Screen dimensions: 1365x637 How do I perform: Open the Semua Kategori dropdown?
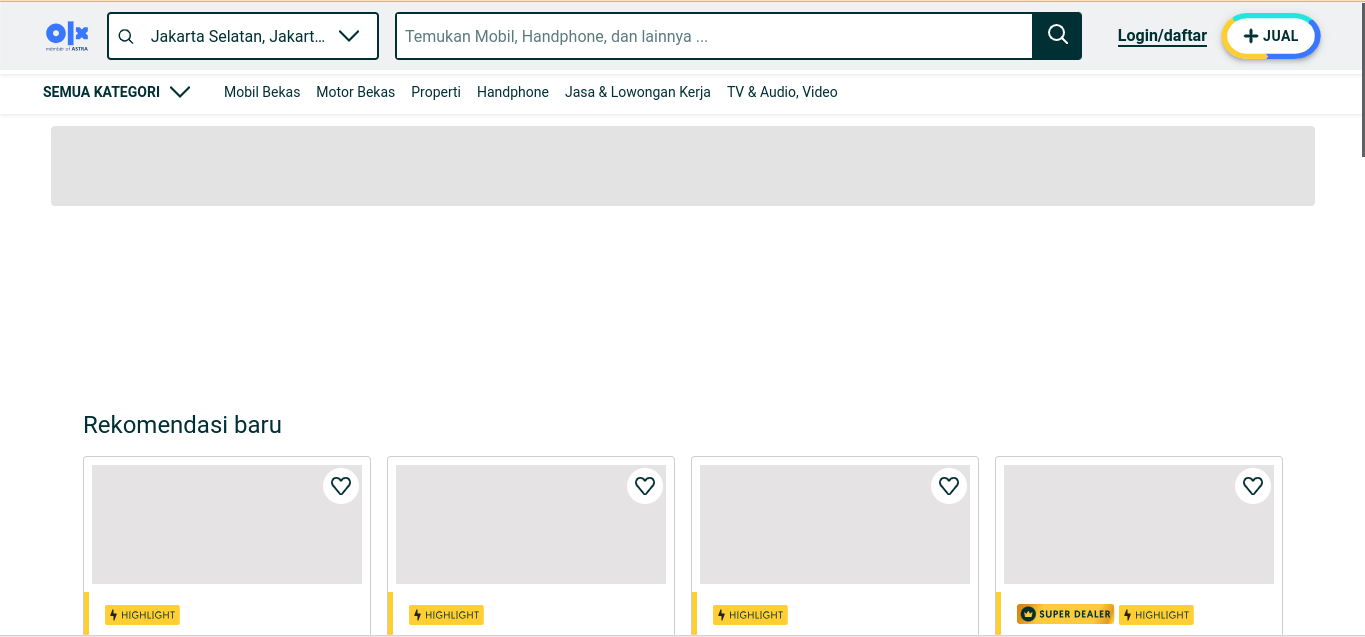click(x=116, y=92)
